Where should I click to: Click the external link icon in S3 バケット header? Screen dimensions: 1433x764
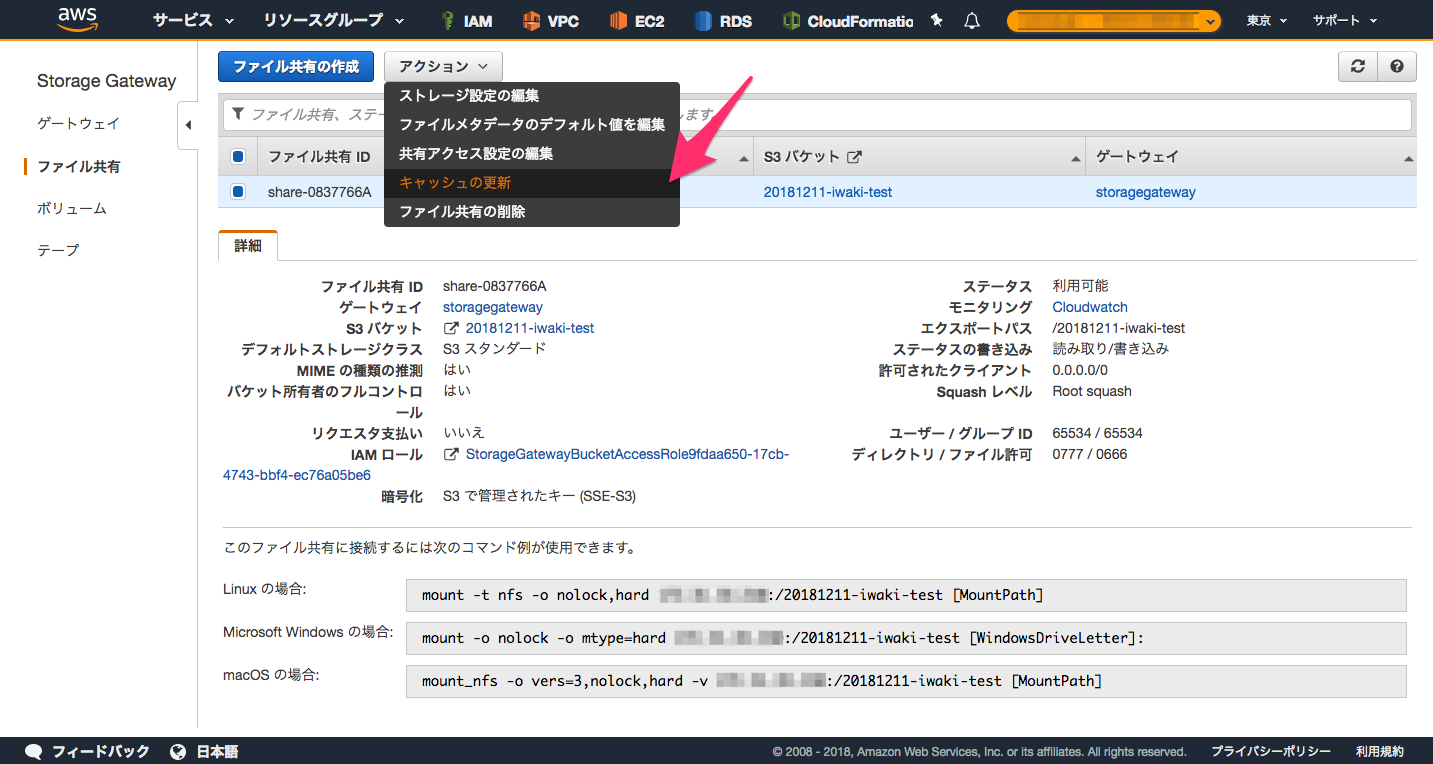tap(854, 157)
